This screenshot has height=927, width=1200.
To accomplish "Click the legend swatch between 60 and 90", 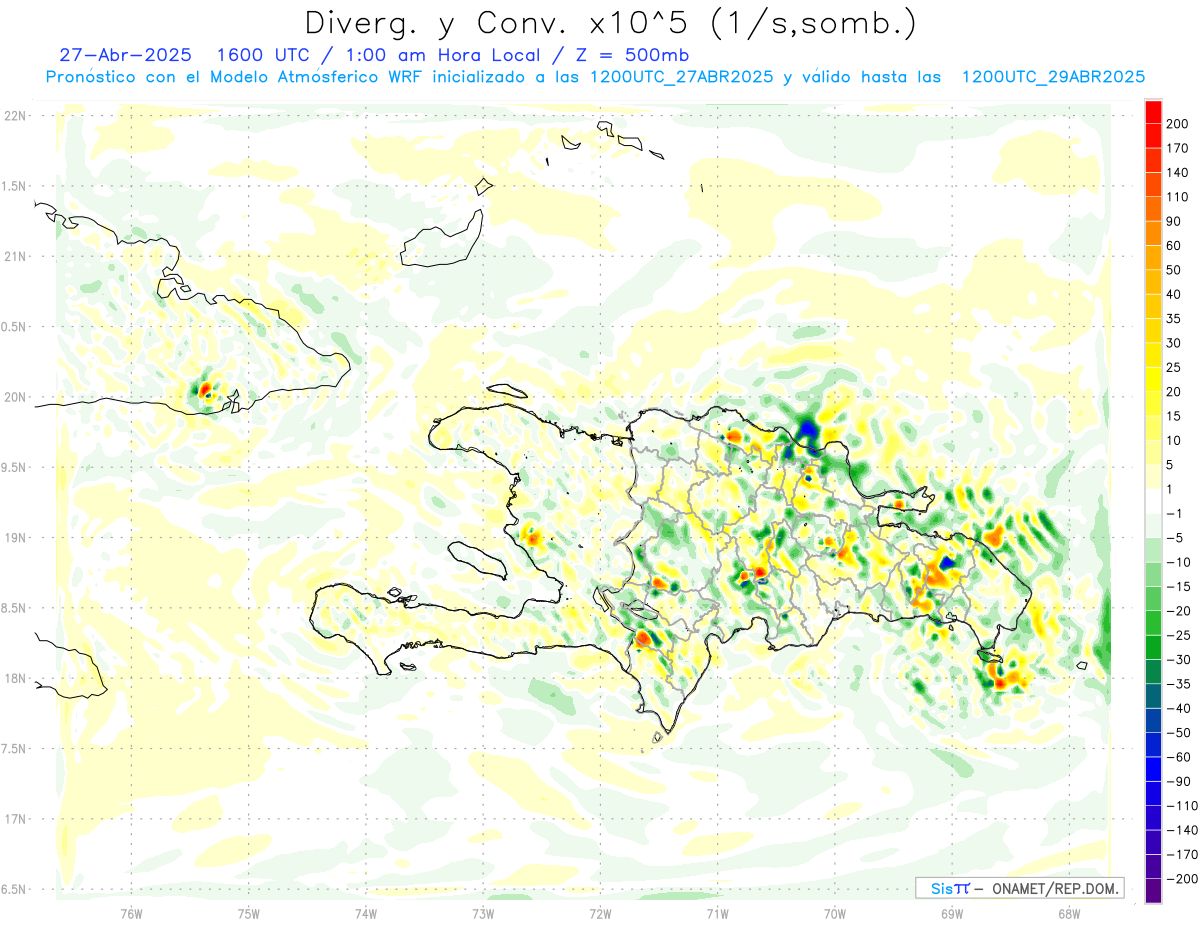I will click(x=1153, y=233).
